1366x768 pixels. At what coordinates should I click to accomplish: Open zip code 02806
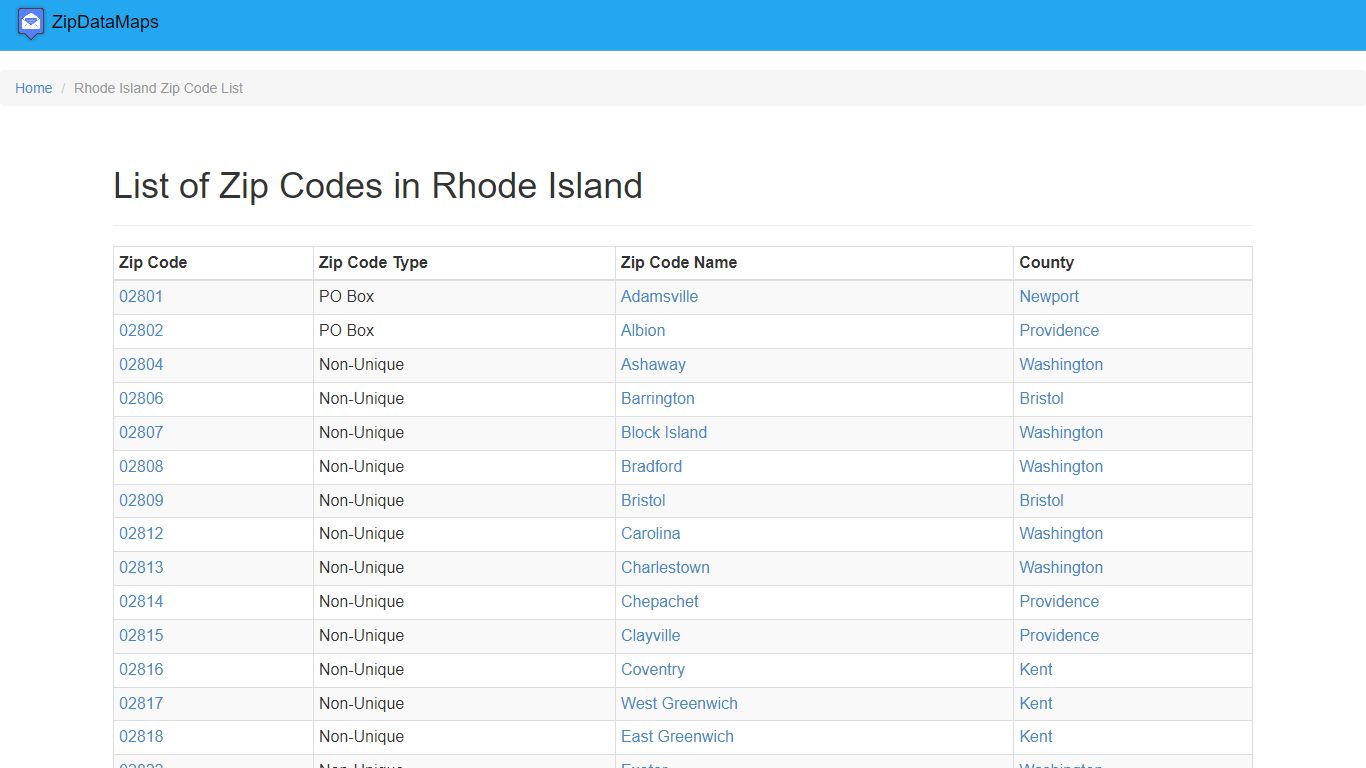coord(141,399)
